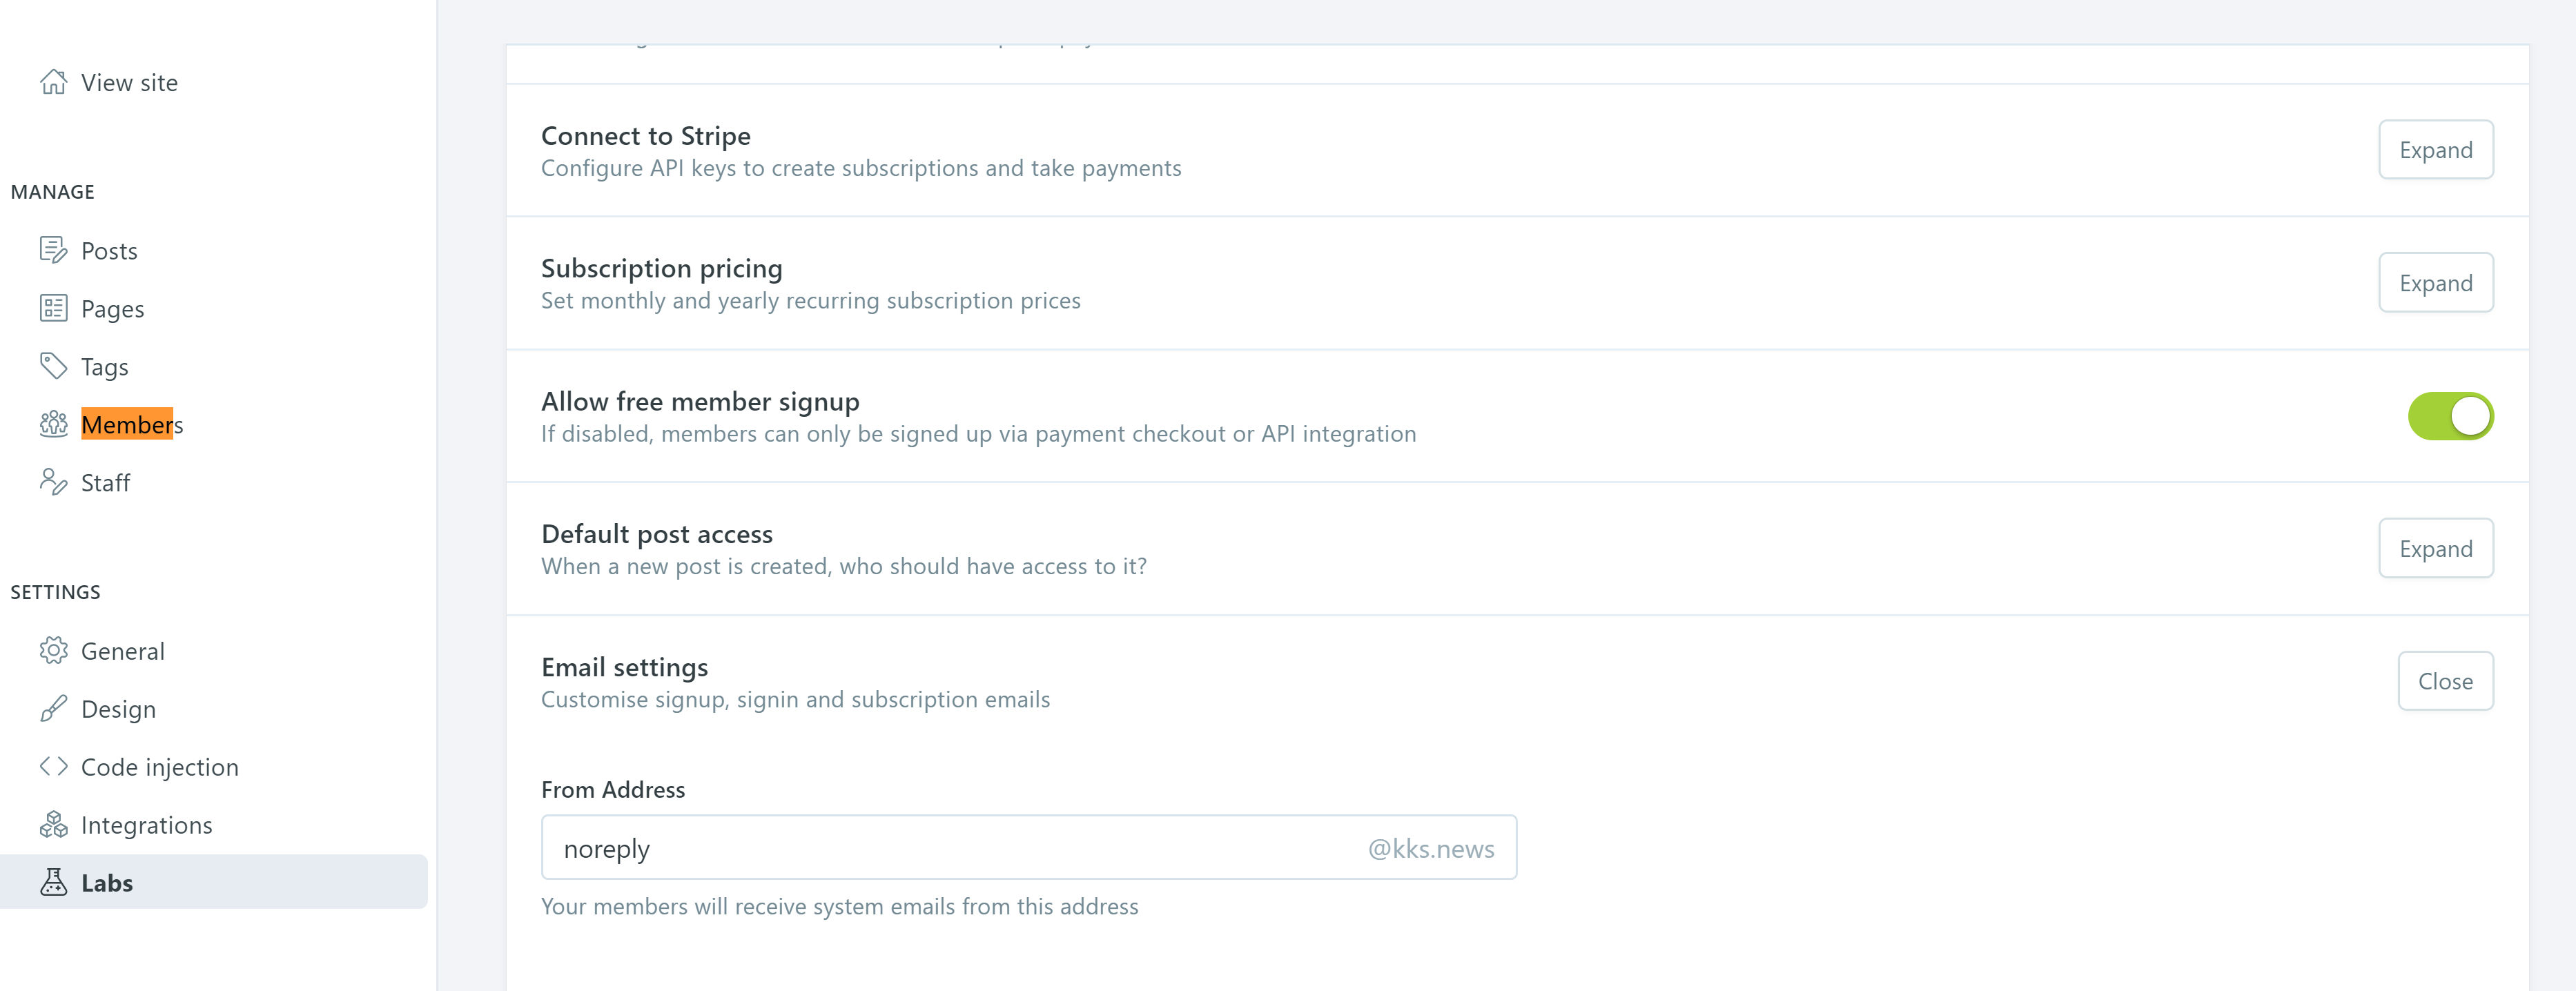
Task: Open the Labs settings menu item
Action: click(107, 883)
